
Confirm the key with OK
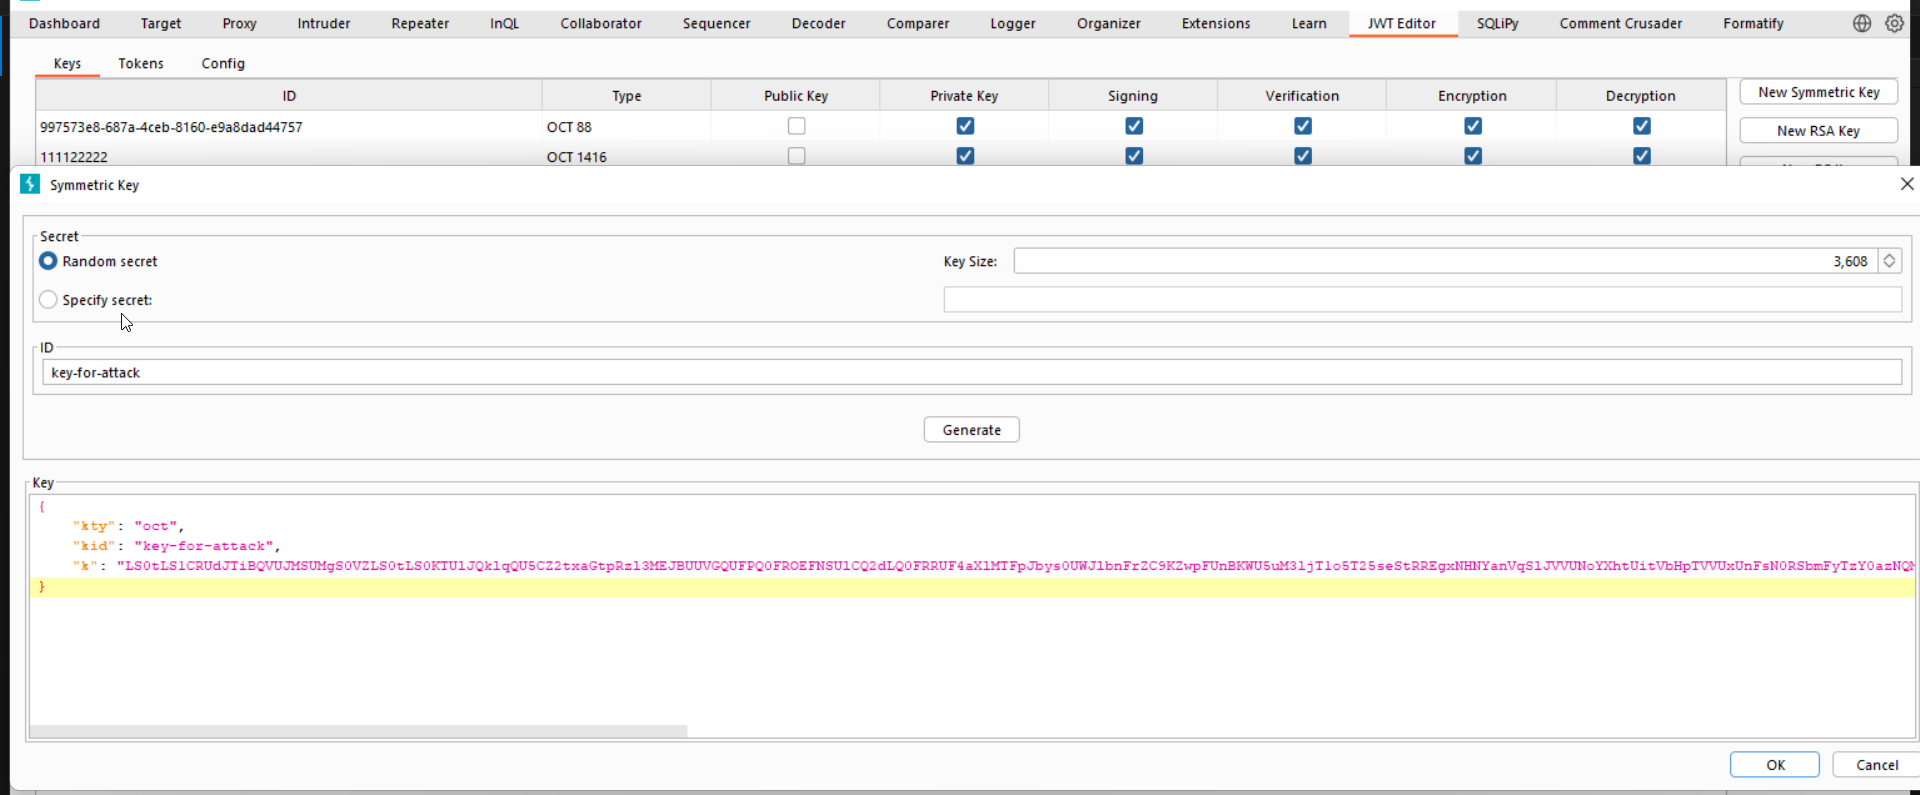tap(1774, 765)
